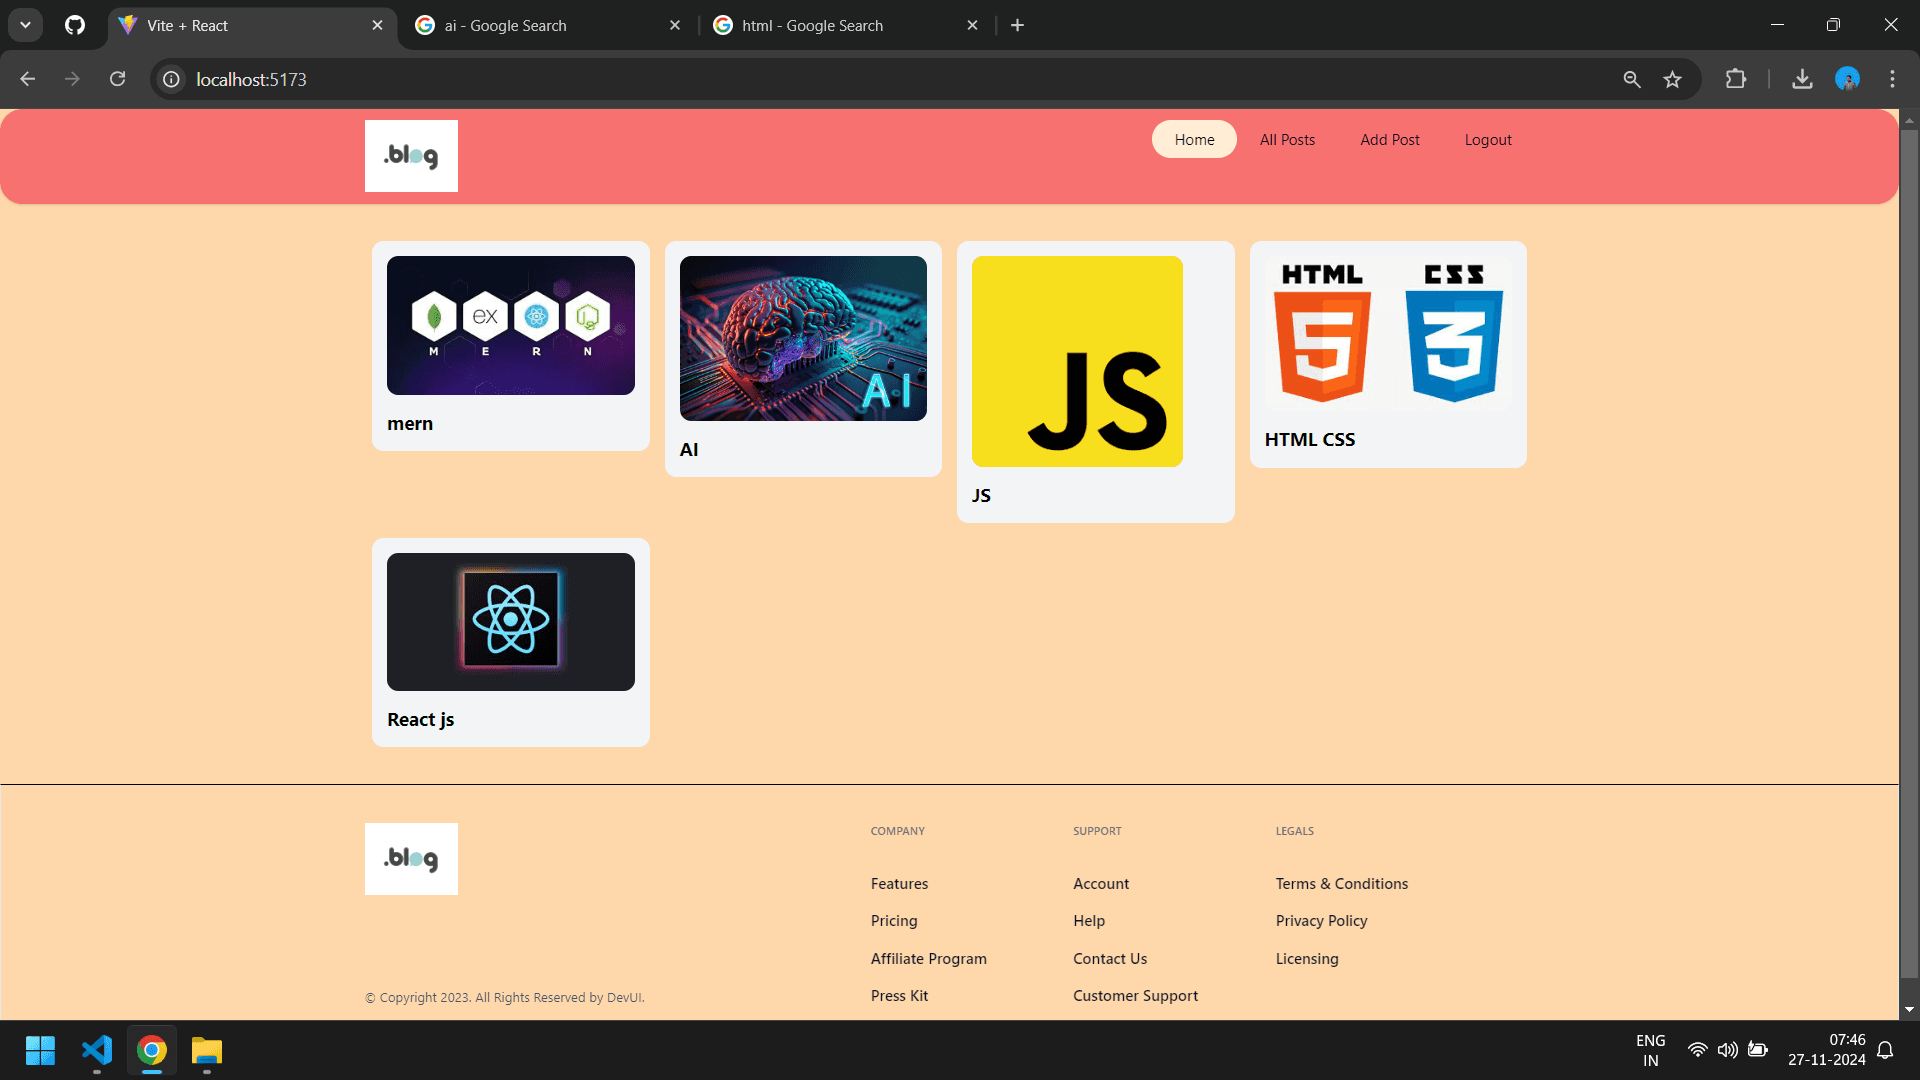The width and height of the screenshot is (1920, 1080).
Task: Open the ENG IN language indicator
Action: coord(1651,1050)
